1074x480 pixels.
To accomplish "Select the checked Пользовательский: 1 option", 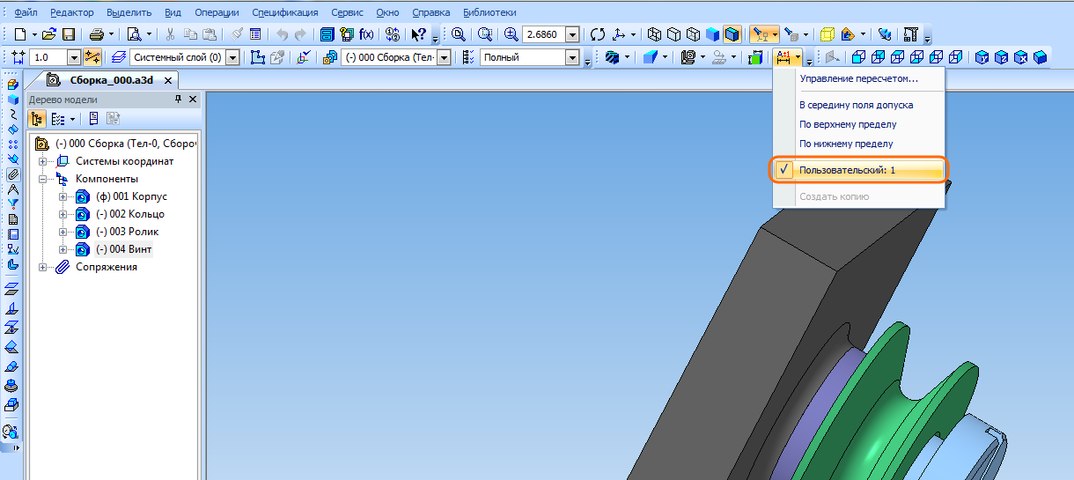I will [x=847, y=171].
